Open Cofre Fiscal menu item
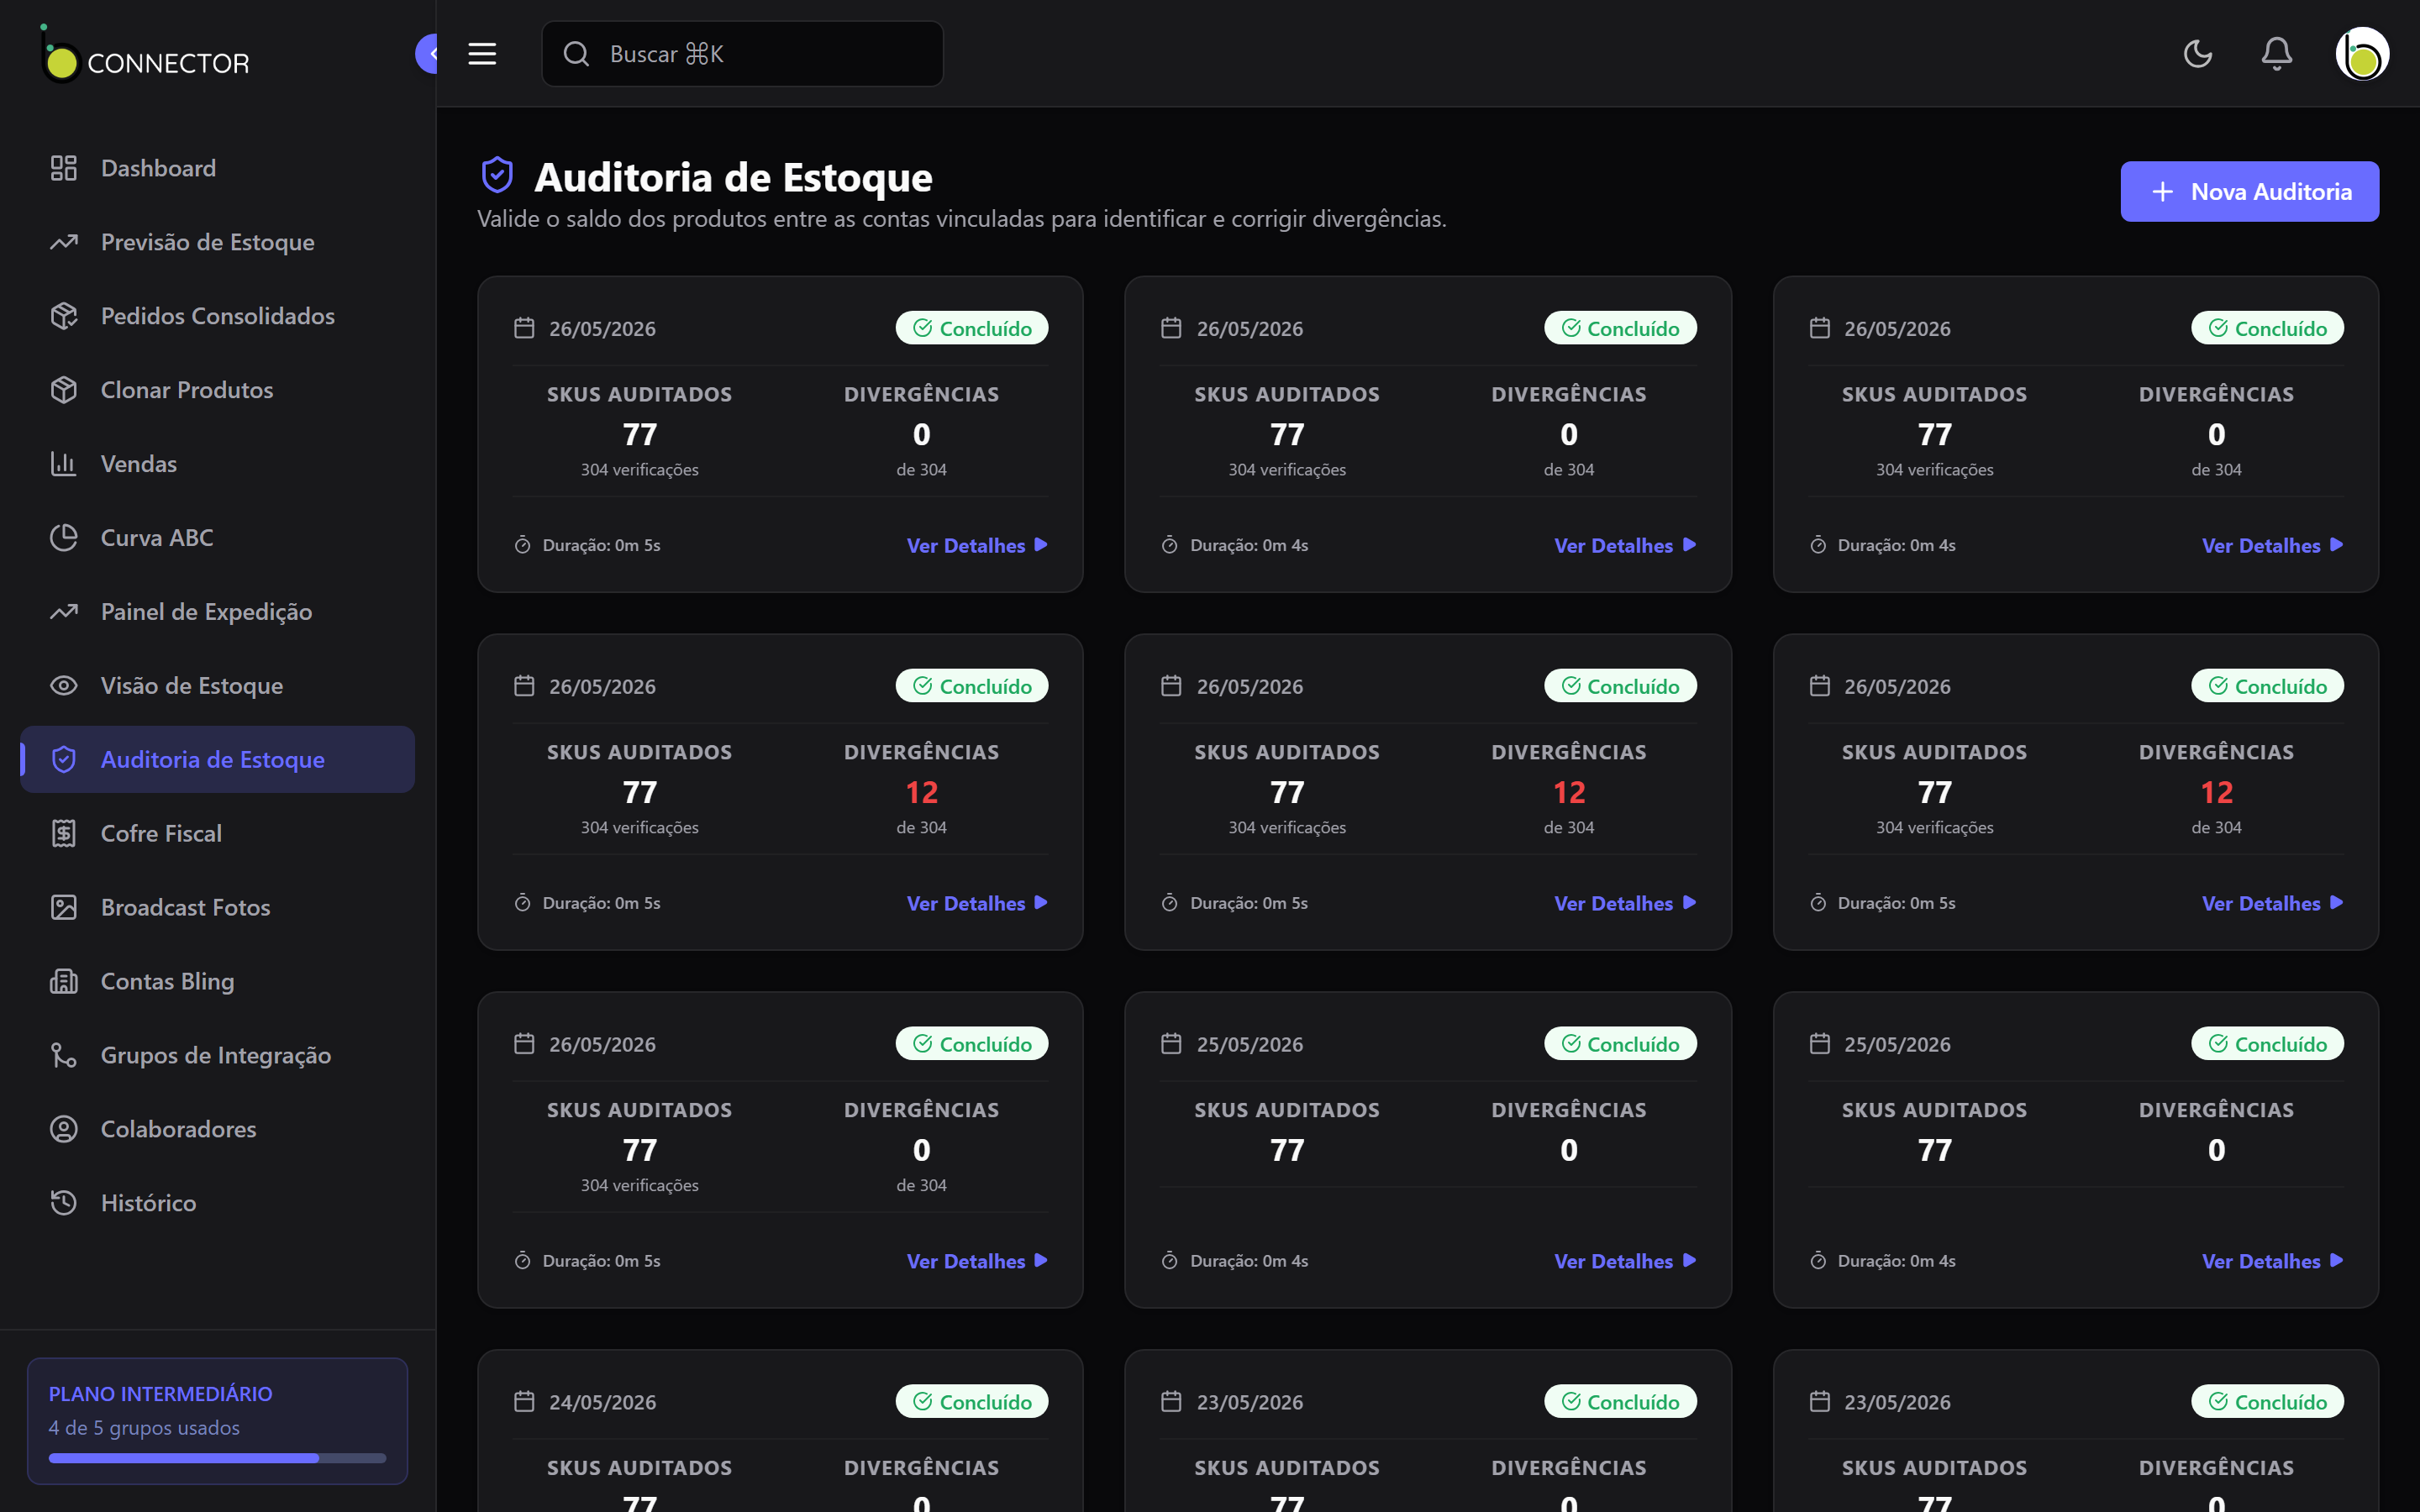The image size is (2420, 1512). (217, 834)
